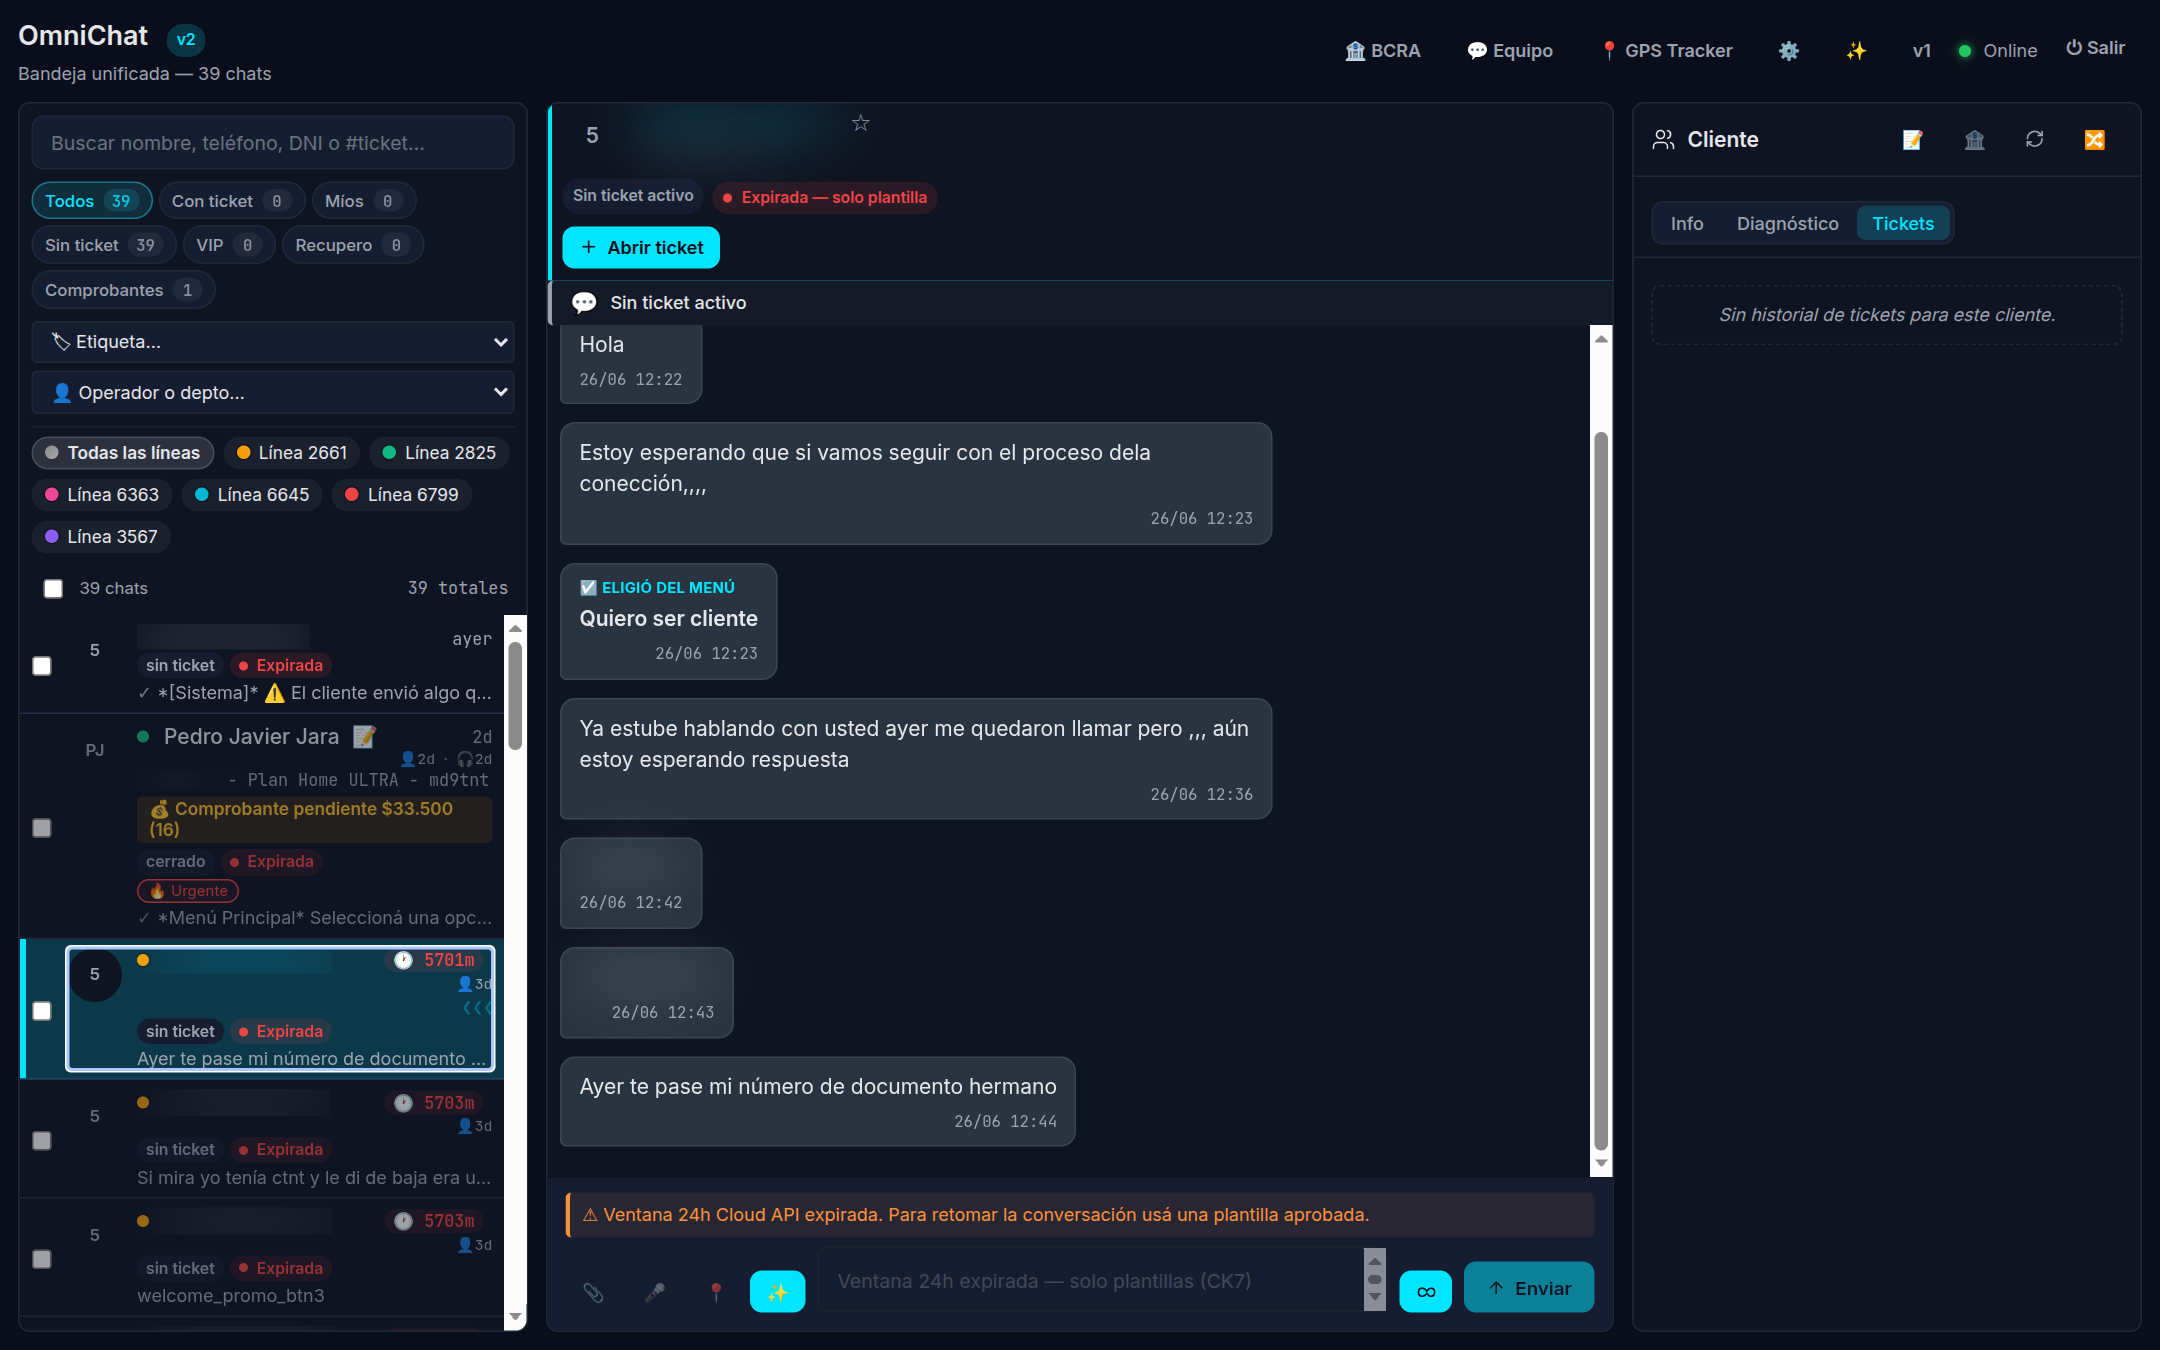The image size is (2160, 1350).
Task: Click scroll-up arrow of chat list
Action: pos(515,629)
